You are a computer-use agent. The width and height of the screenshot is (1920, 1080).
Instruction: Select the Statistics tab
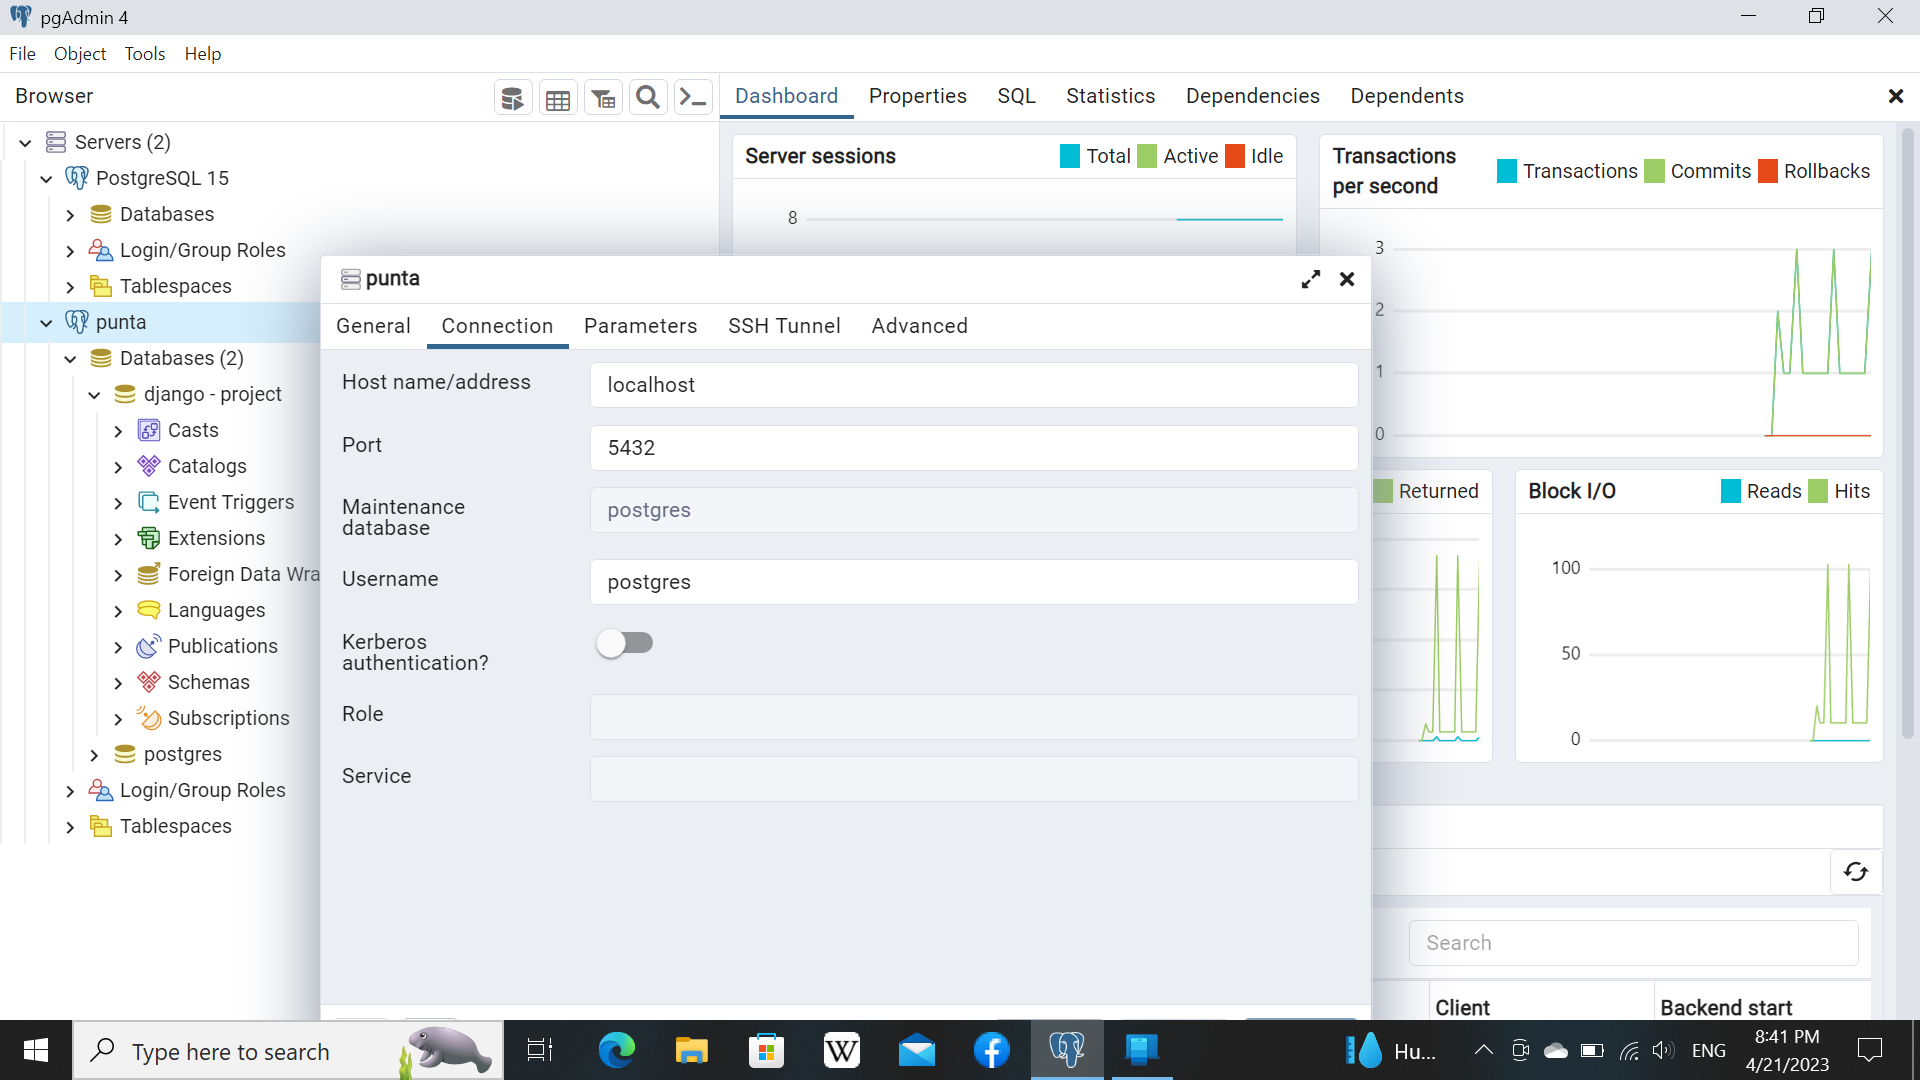pyautogui.click(x=1110, y=96)
